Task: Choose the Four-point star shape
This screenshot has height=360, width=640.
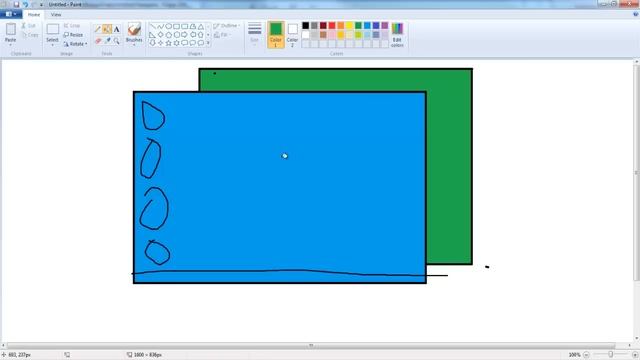Action: [160, 43]
